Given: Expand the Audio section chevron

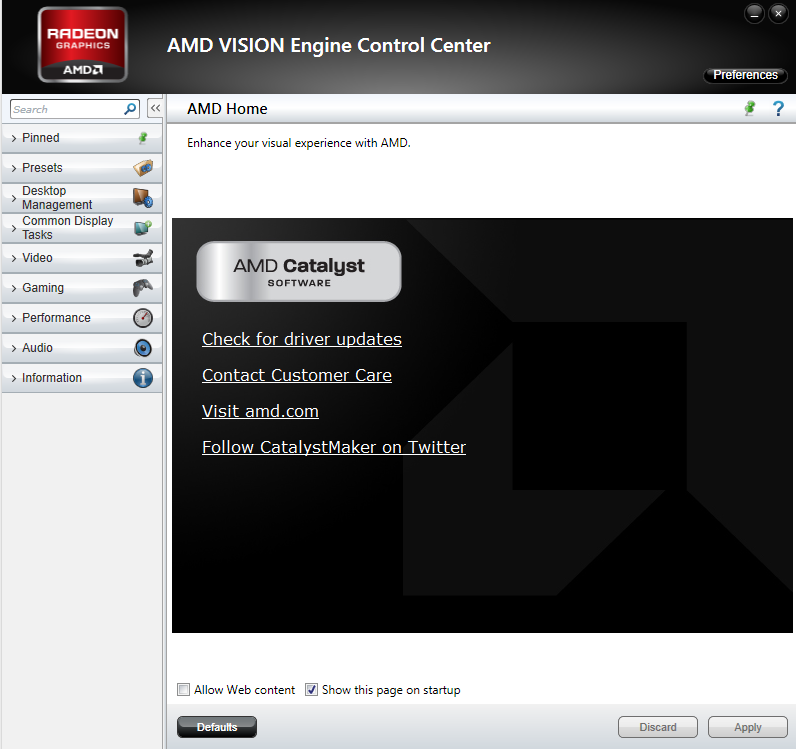Looking at the screenshot, I should click(x=14, y=348).
